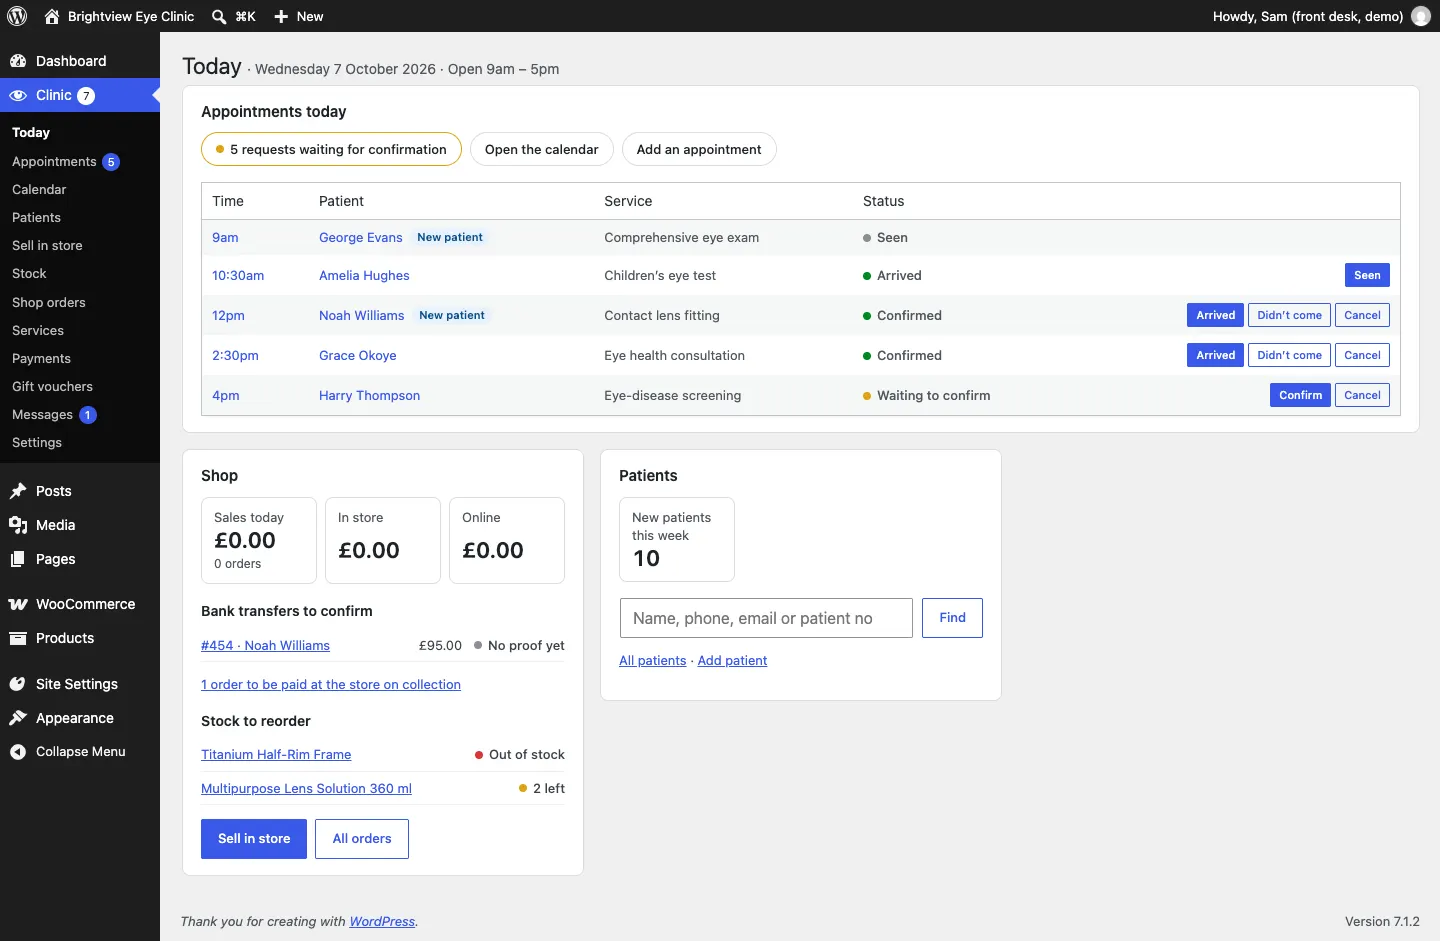Viewport: 1440px width, 941px height.
Task: Open the Brightview Eye Clinic home icon
Action: 52,16
